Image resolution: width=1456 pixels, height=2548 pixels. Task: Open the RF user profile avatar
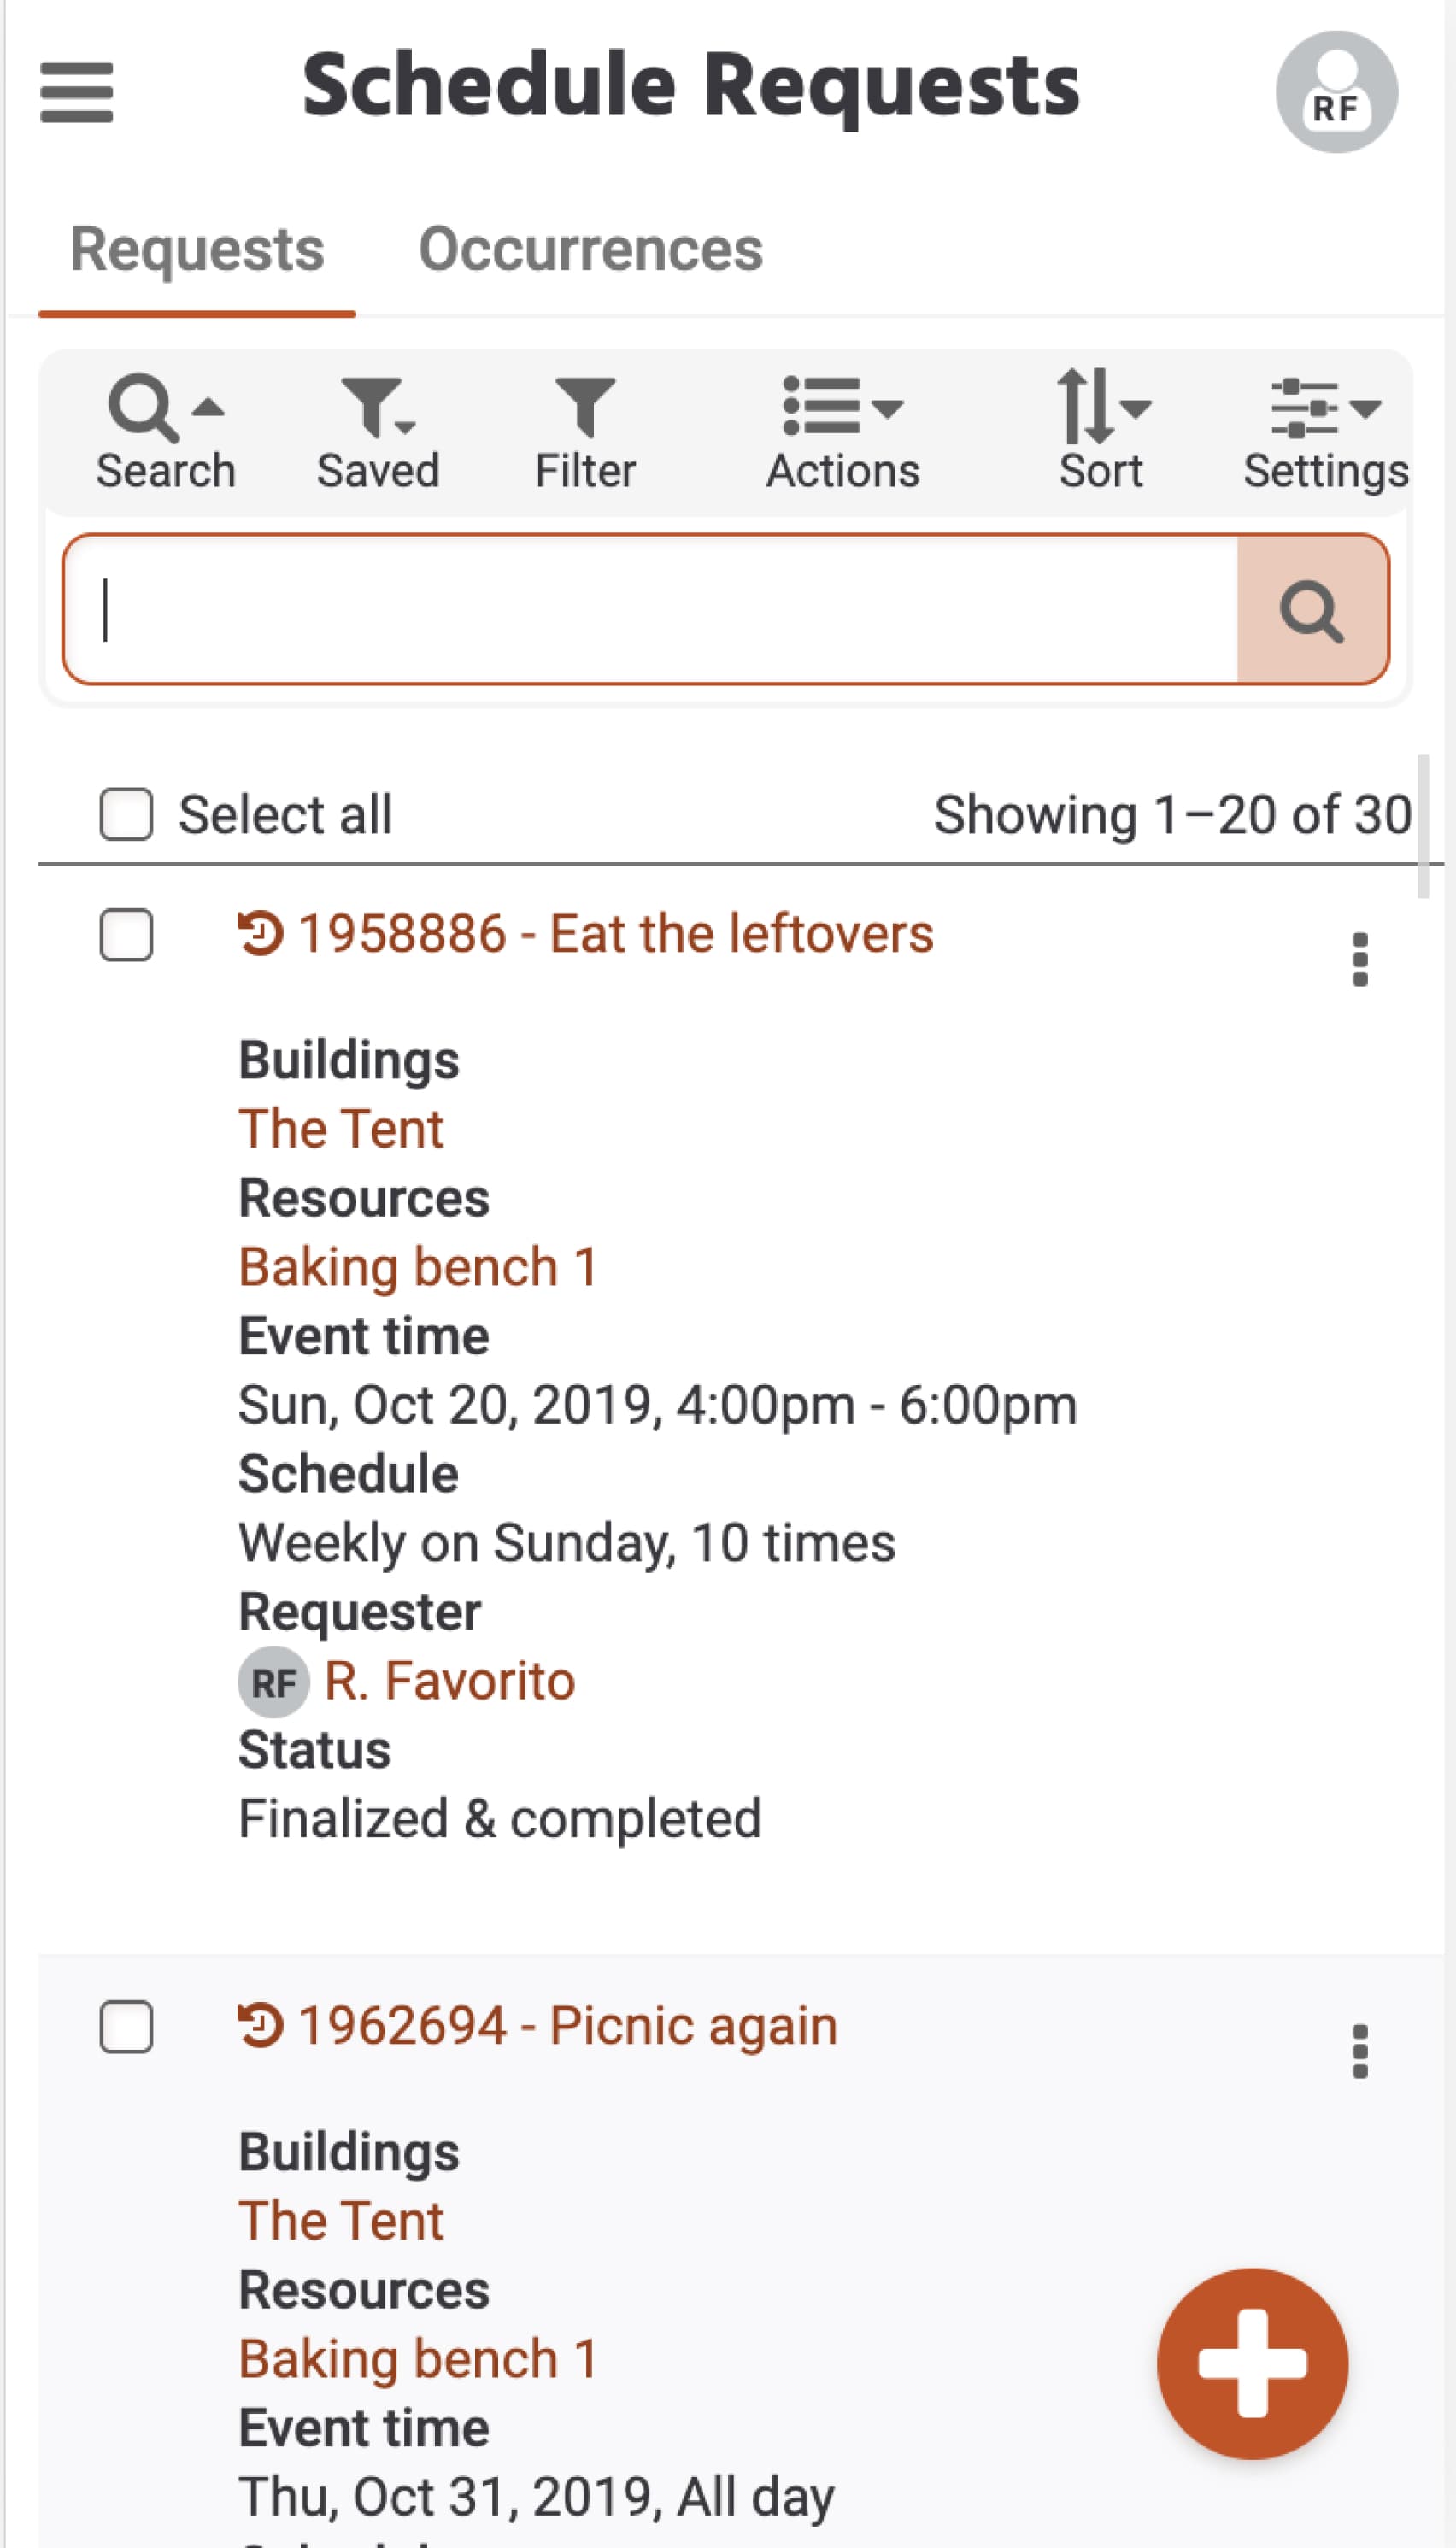click(1336, 92)
